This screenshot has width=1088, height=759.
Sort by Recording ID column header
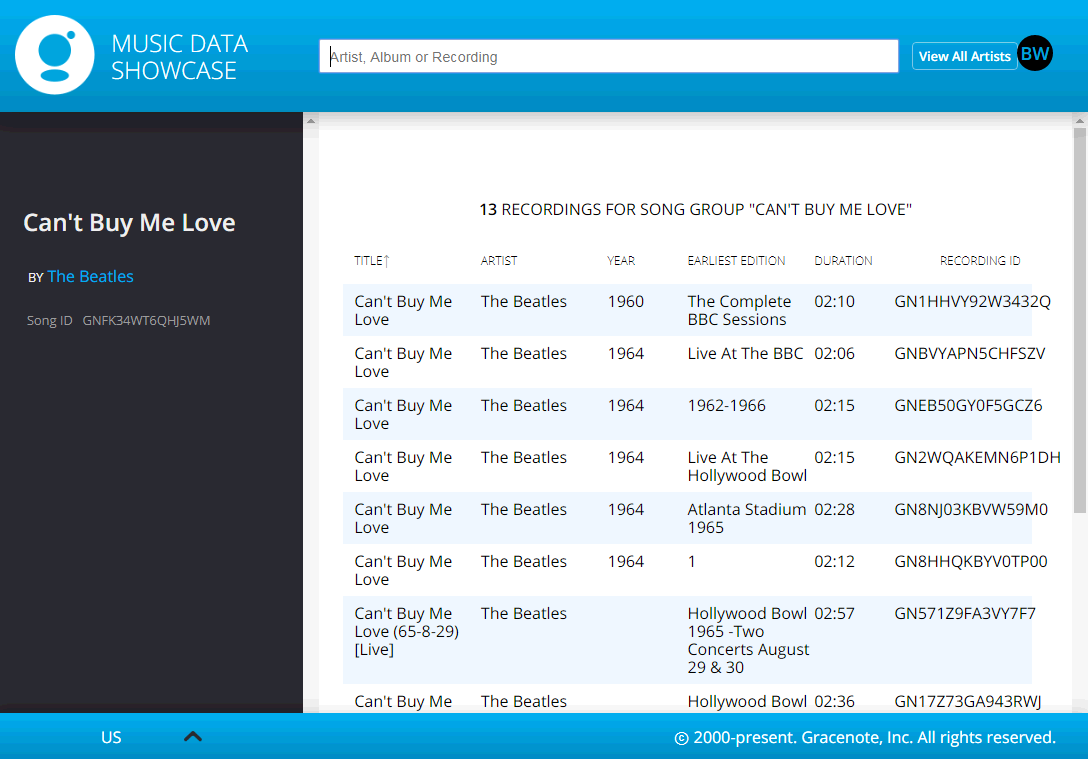(979, 261)
